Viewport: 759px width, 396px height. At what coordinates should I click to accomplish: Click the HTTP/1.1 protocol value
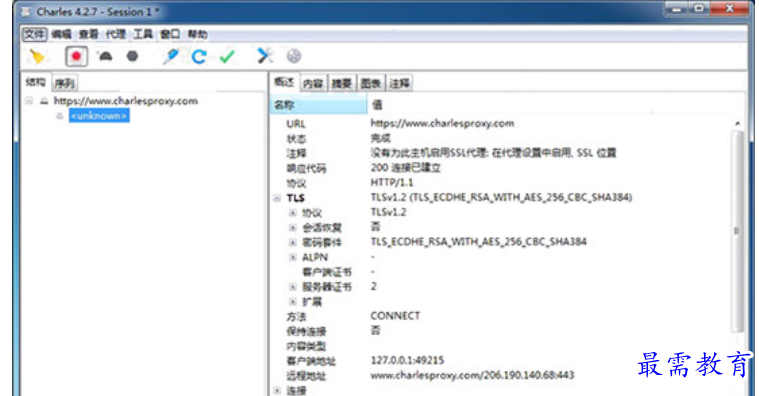(x=392, y=183)
